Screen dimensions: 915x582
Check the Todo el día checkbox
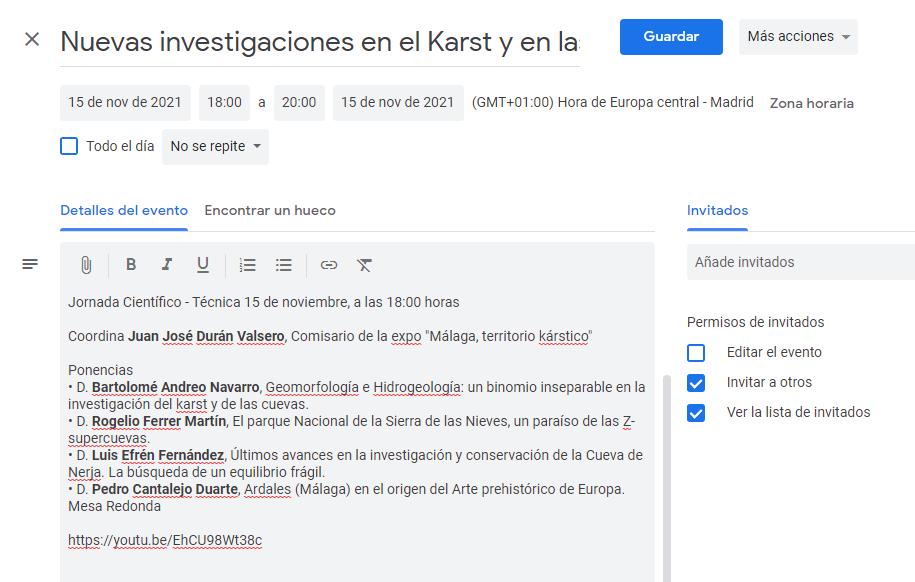pyautogui.click(x=69, y=146)
